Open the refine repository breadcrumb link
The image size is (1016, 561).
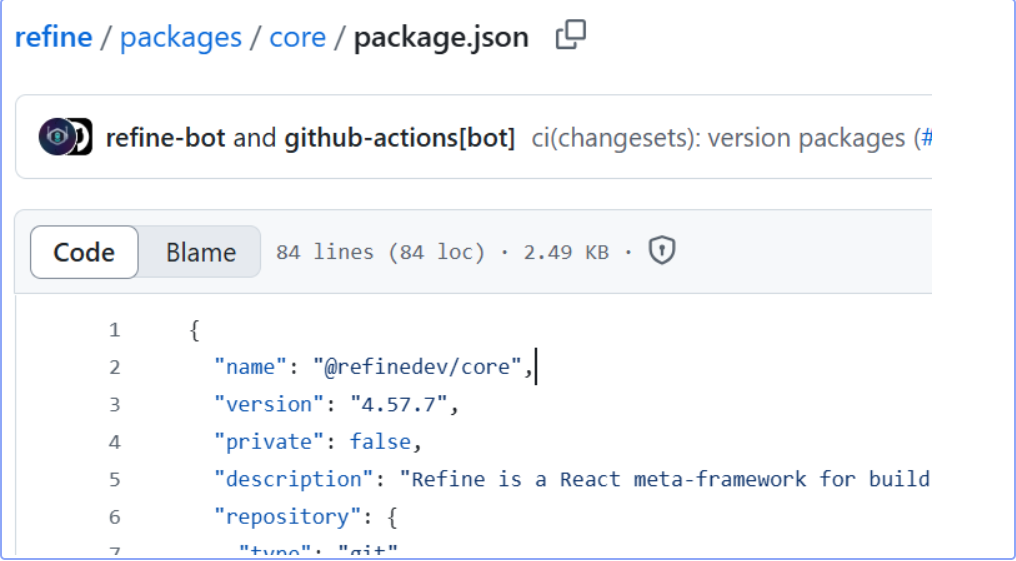click(53, 37)
